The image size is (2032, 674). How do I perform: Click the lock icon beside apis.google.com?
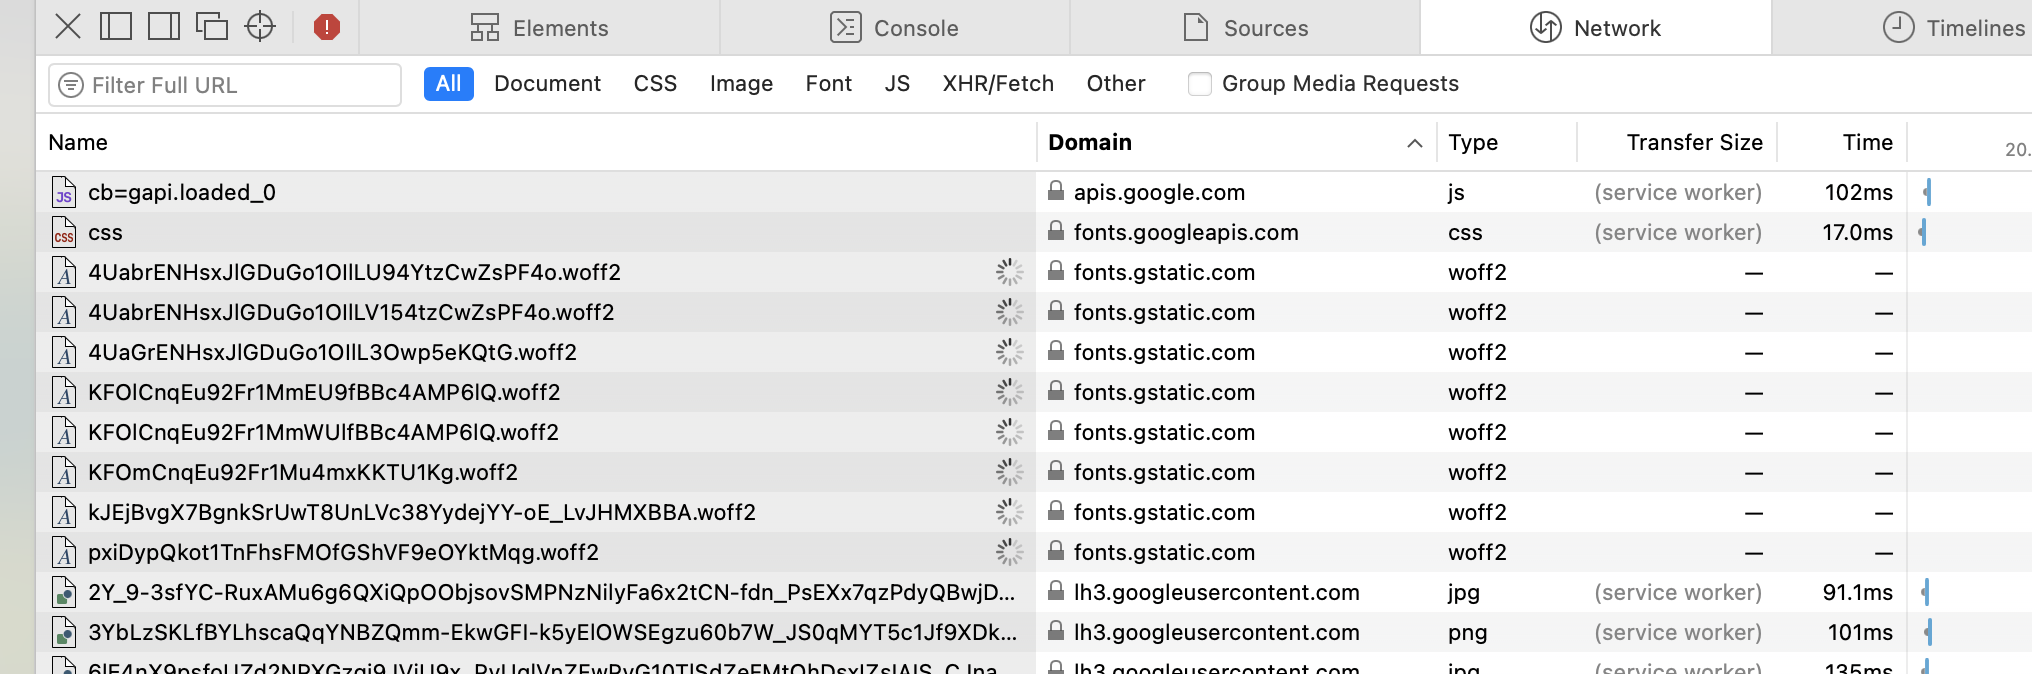coord(1055,191)
